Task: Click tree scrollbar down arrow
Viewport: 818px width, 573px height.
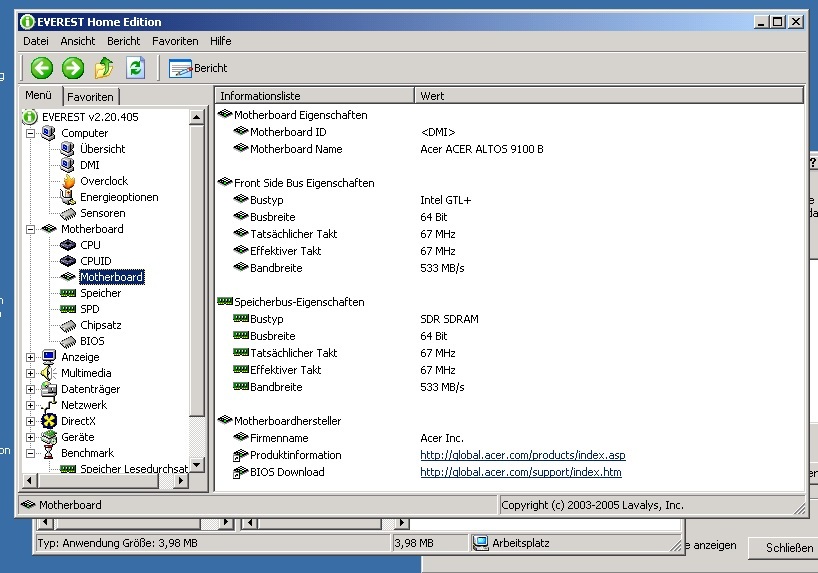Action: click(x=196, y=464)
